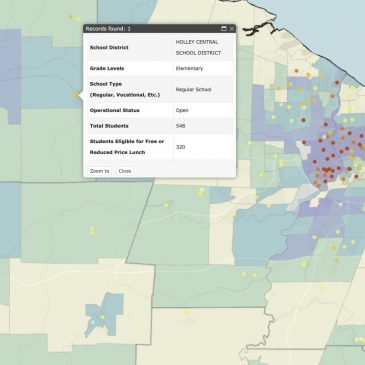Screen dimensions: 365x365
Task: Click the 'HOLLEY CENTRAL SCHOOL DISTRICT' value
Action: point(198,47)
